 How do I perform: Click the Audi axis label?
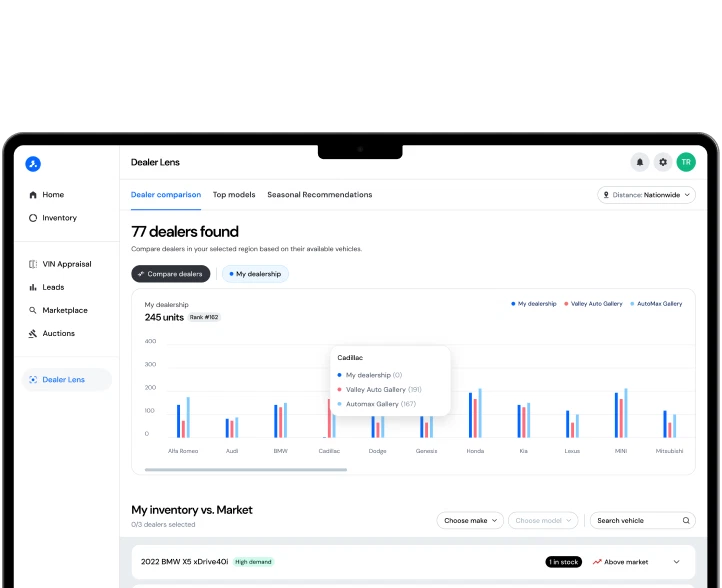[x=232, y=451]
